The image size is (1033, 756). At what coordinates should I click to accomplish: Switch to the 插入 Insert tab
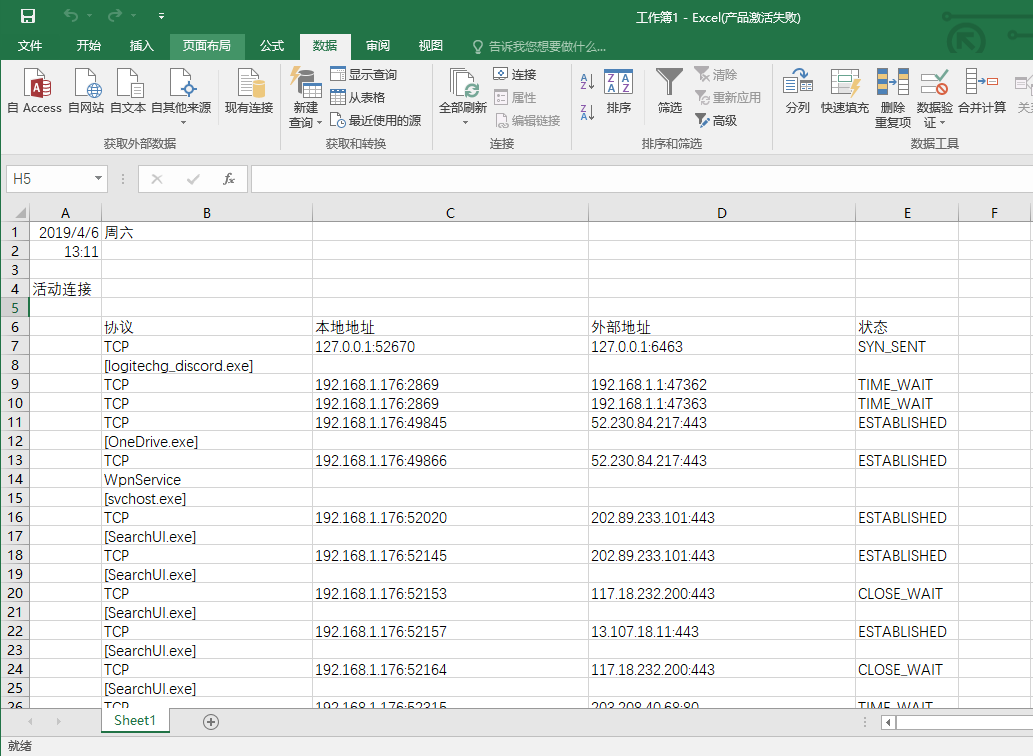(141, 45)
